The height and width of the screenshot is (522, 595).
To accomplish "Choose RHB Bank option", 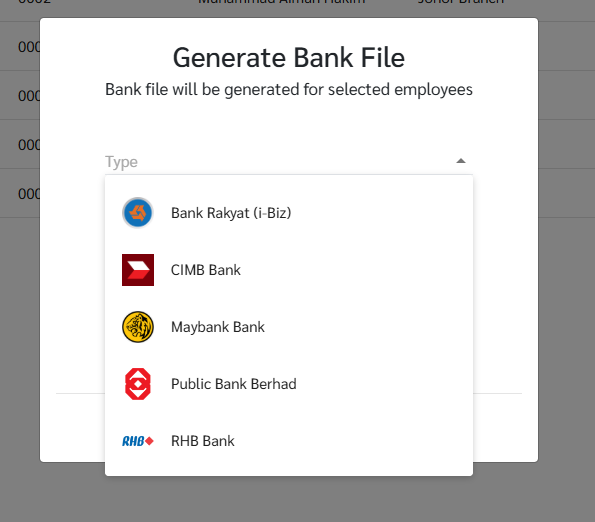I will pyautogui.click(x=289, y=441).
